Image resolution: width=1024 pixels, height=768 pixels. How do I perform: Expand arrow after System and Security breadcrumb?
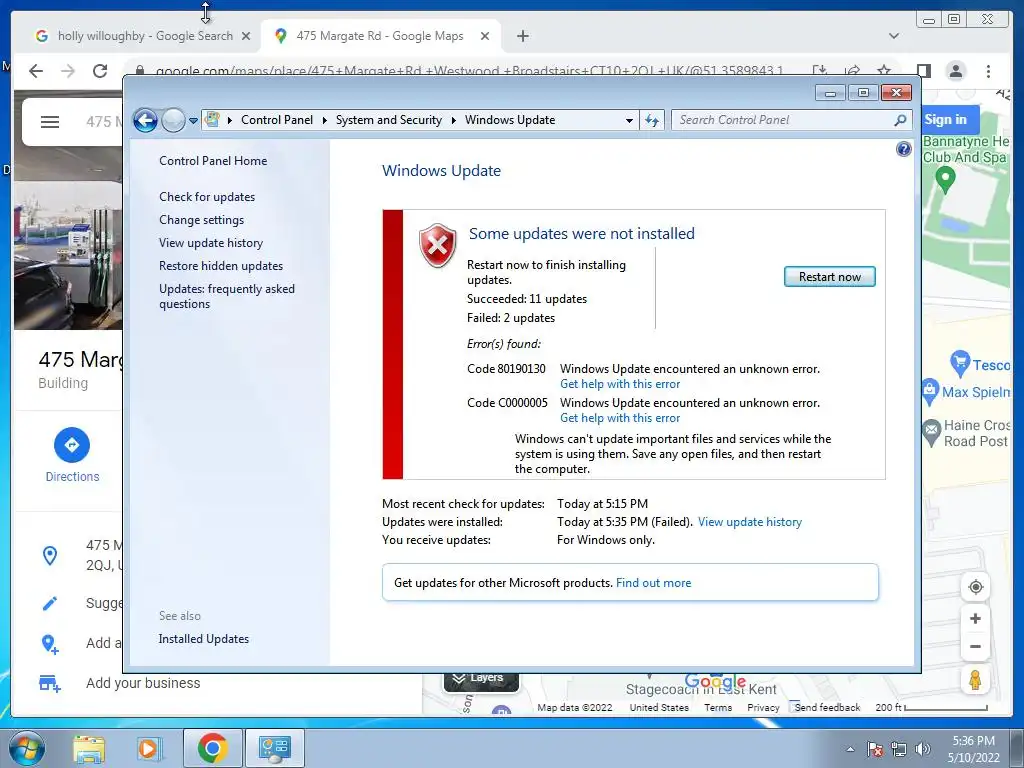(x=453, y=120)
